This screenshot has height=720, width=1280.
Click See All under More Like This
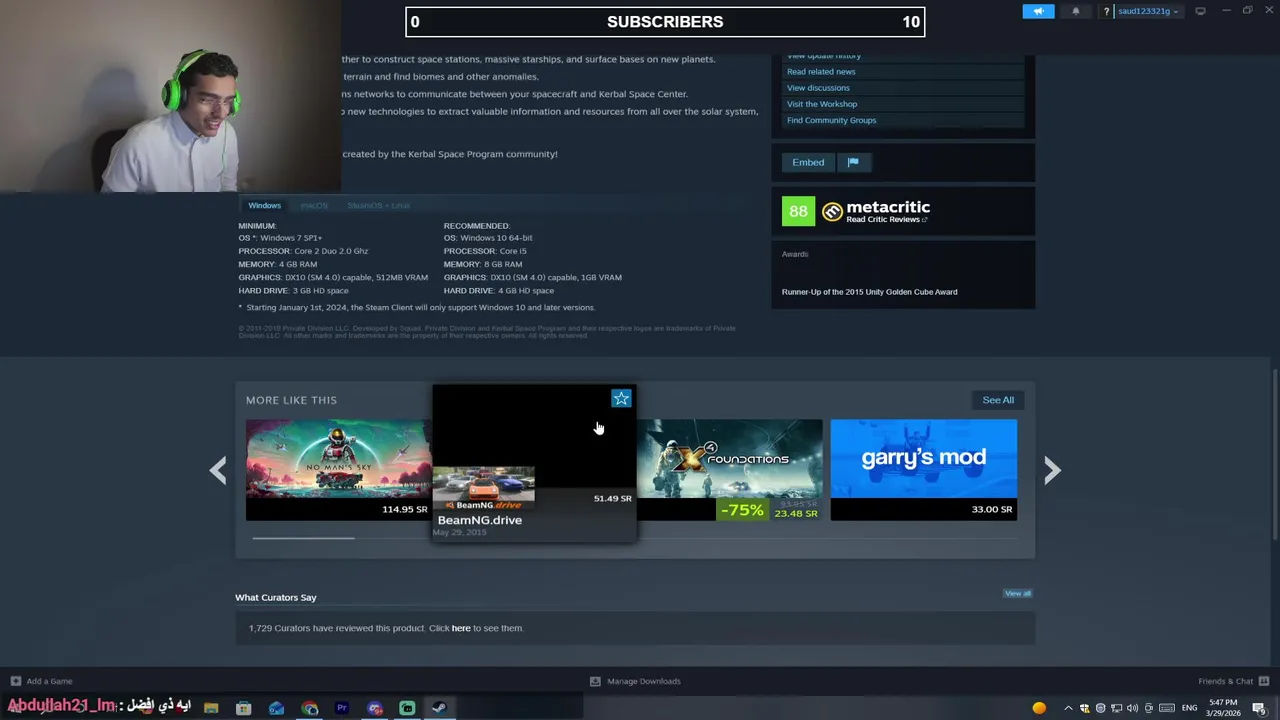[998, 400]
